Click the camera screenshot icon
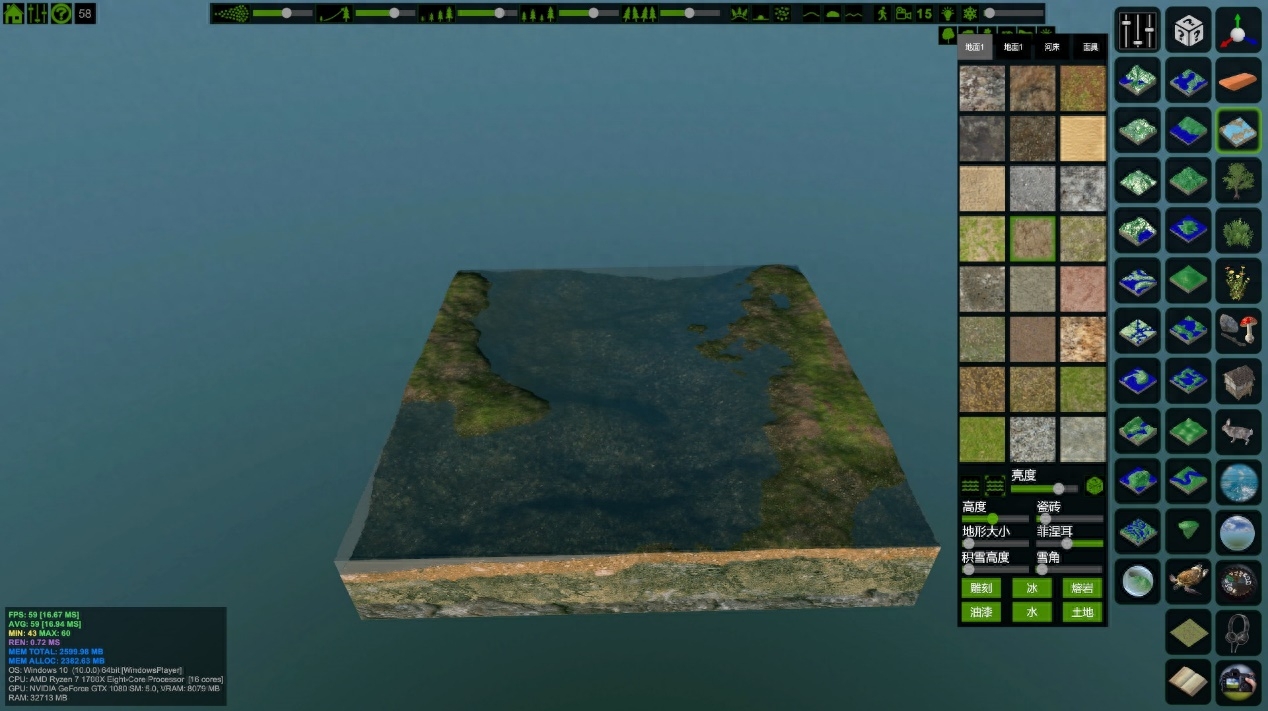The width and height of the screenshot is (1268, 711). tap(1238, 681)
